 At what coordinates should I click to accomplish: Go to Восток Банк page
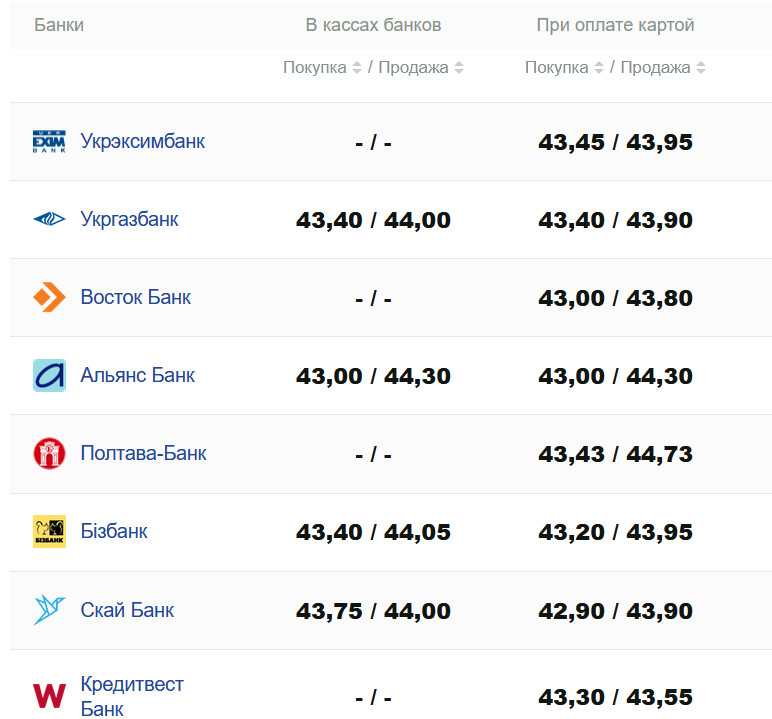(x=135, y=297)
